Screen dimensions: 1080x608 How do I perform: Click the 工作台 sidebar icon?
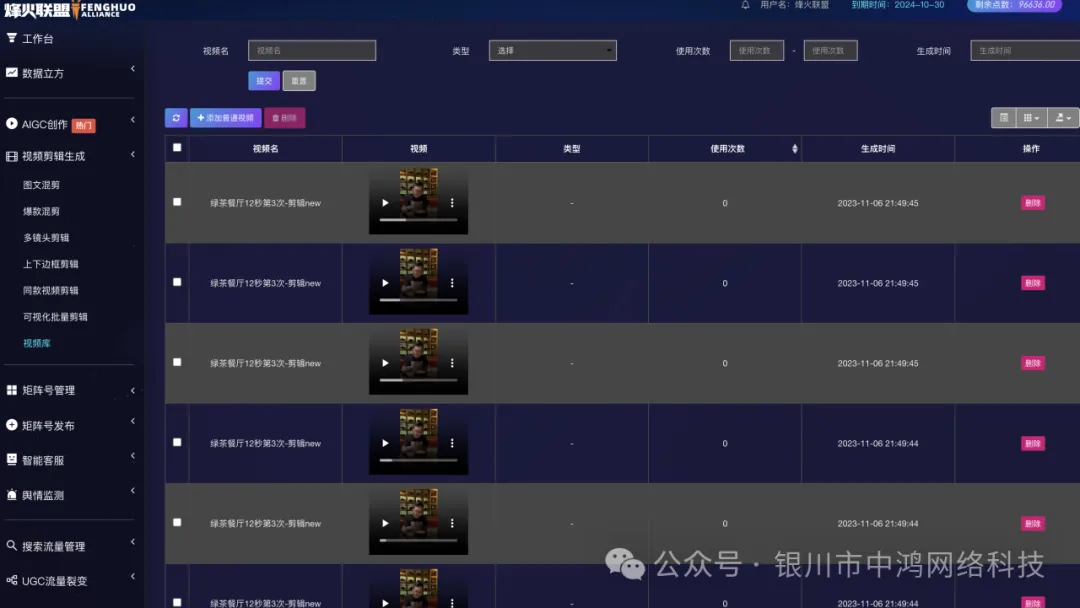pos(12,38)
